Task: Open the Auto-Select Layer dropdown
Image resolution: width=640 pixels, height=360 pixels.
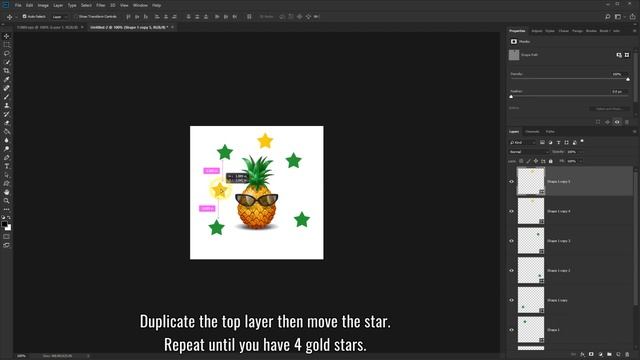Action: click(x=60, y=17)
